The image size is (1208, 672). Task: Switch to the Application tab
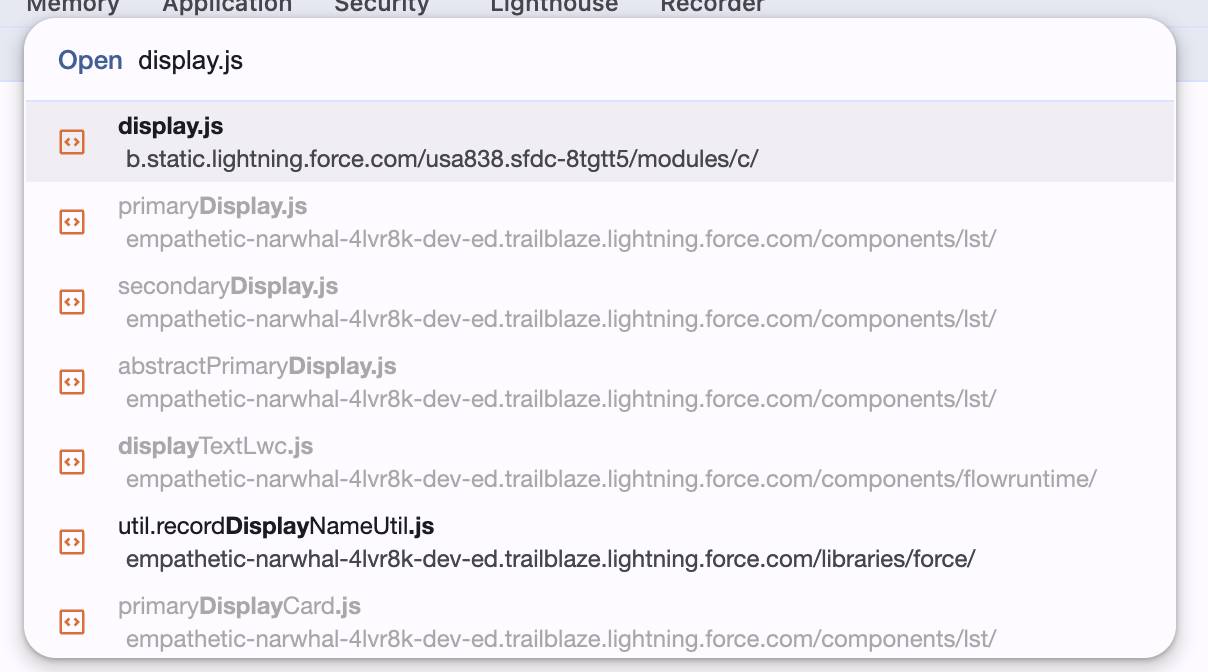pos(227,6)
